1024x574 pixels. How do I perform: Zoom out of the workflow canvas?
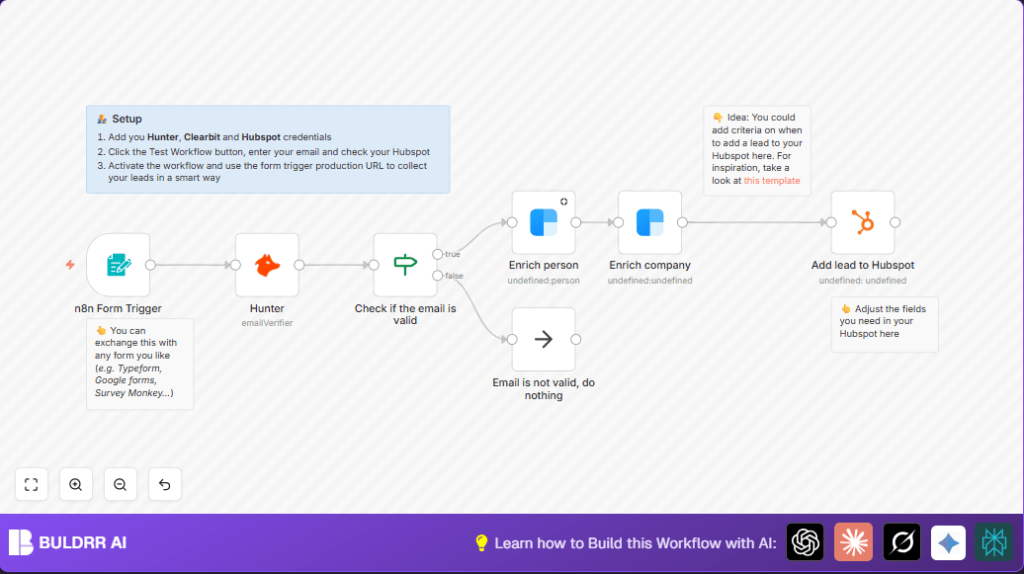click(x=120, y=485)
